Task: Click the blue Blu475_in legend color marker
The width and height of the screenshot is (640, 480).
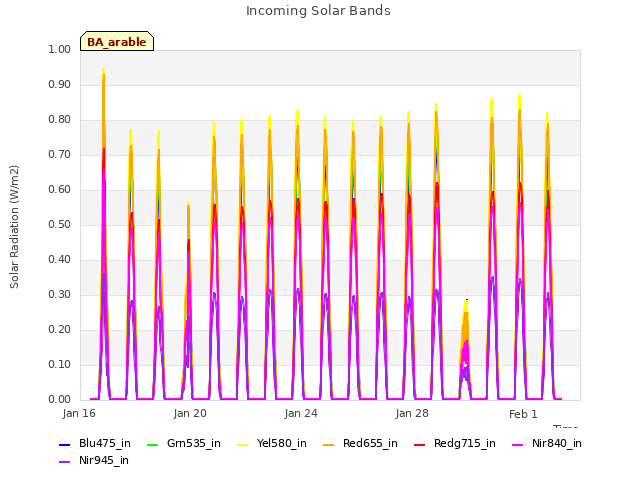Action: pyautogui.click(x=65, y=444)
